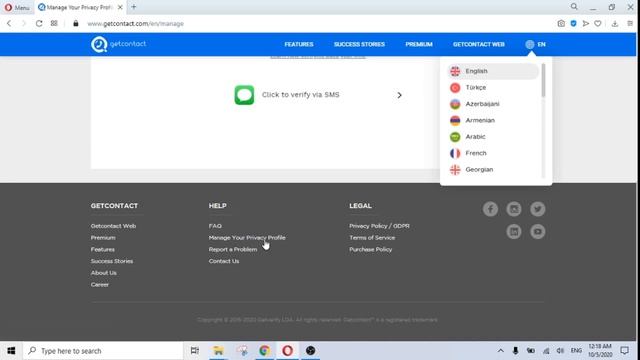Open the Features footer link
The image size is (640, 360).
click(x=102, y=249)
